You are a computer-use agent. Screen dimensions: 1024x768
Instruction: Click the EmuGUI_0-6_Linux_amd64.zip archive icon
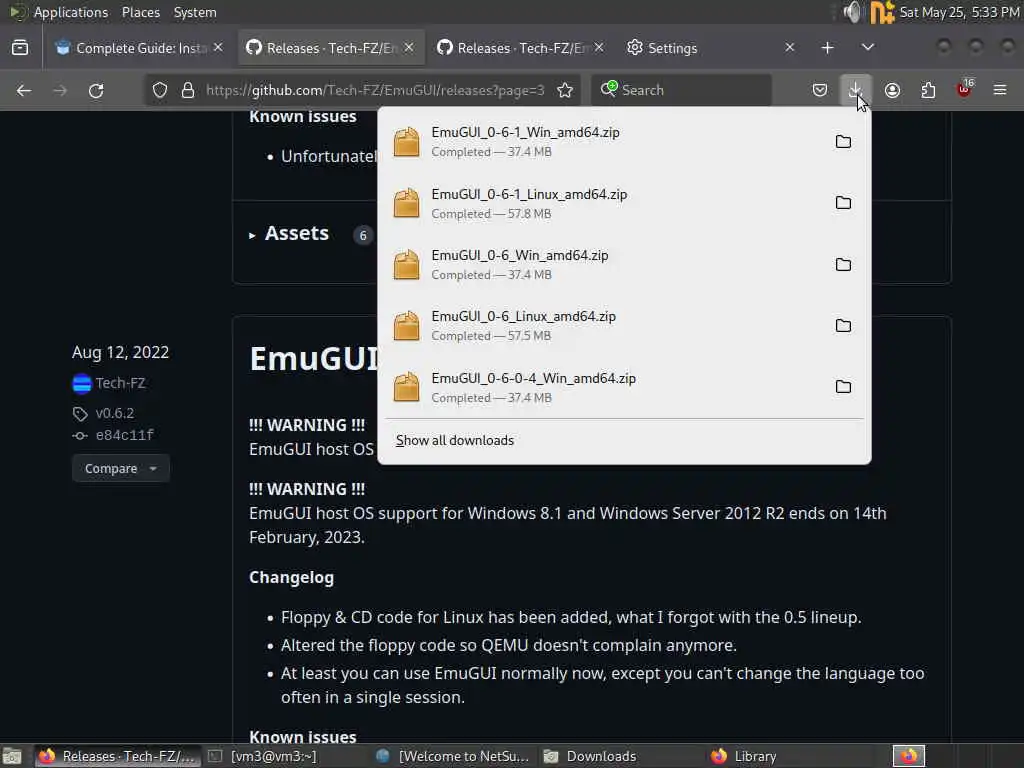[x=406, y=325]
